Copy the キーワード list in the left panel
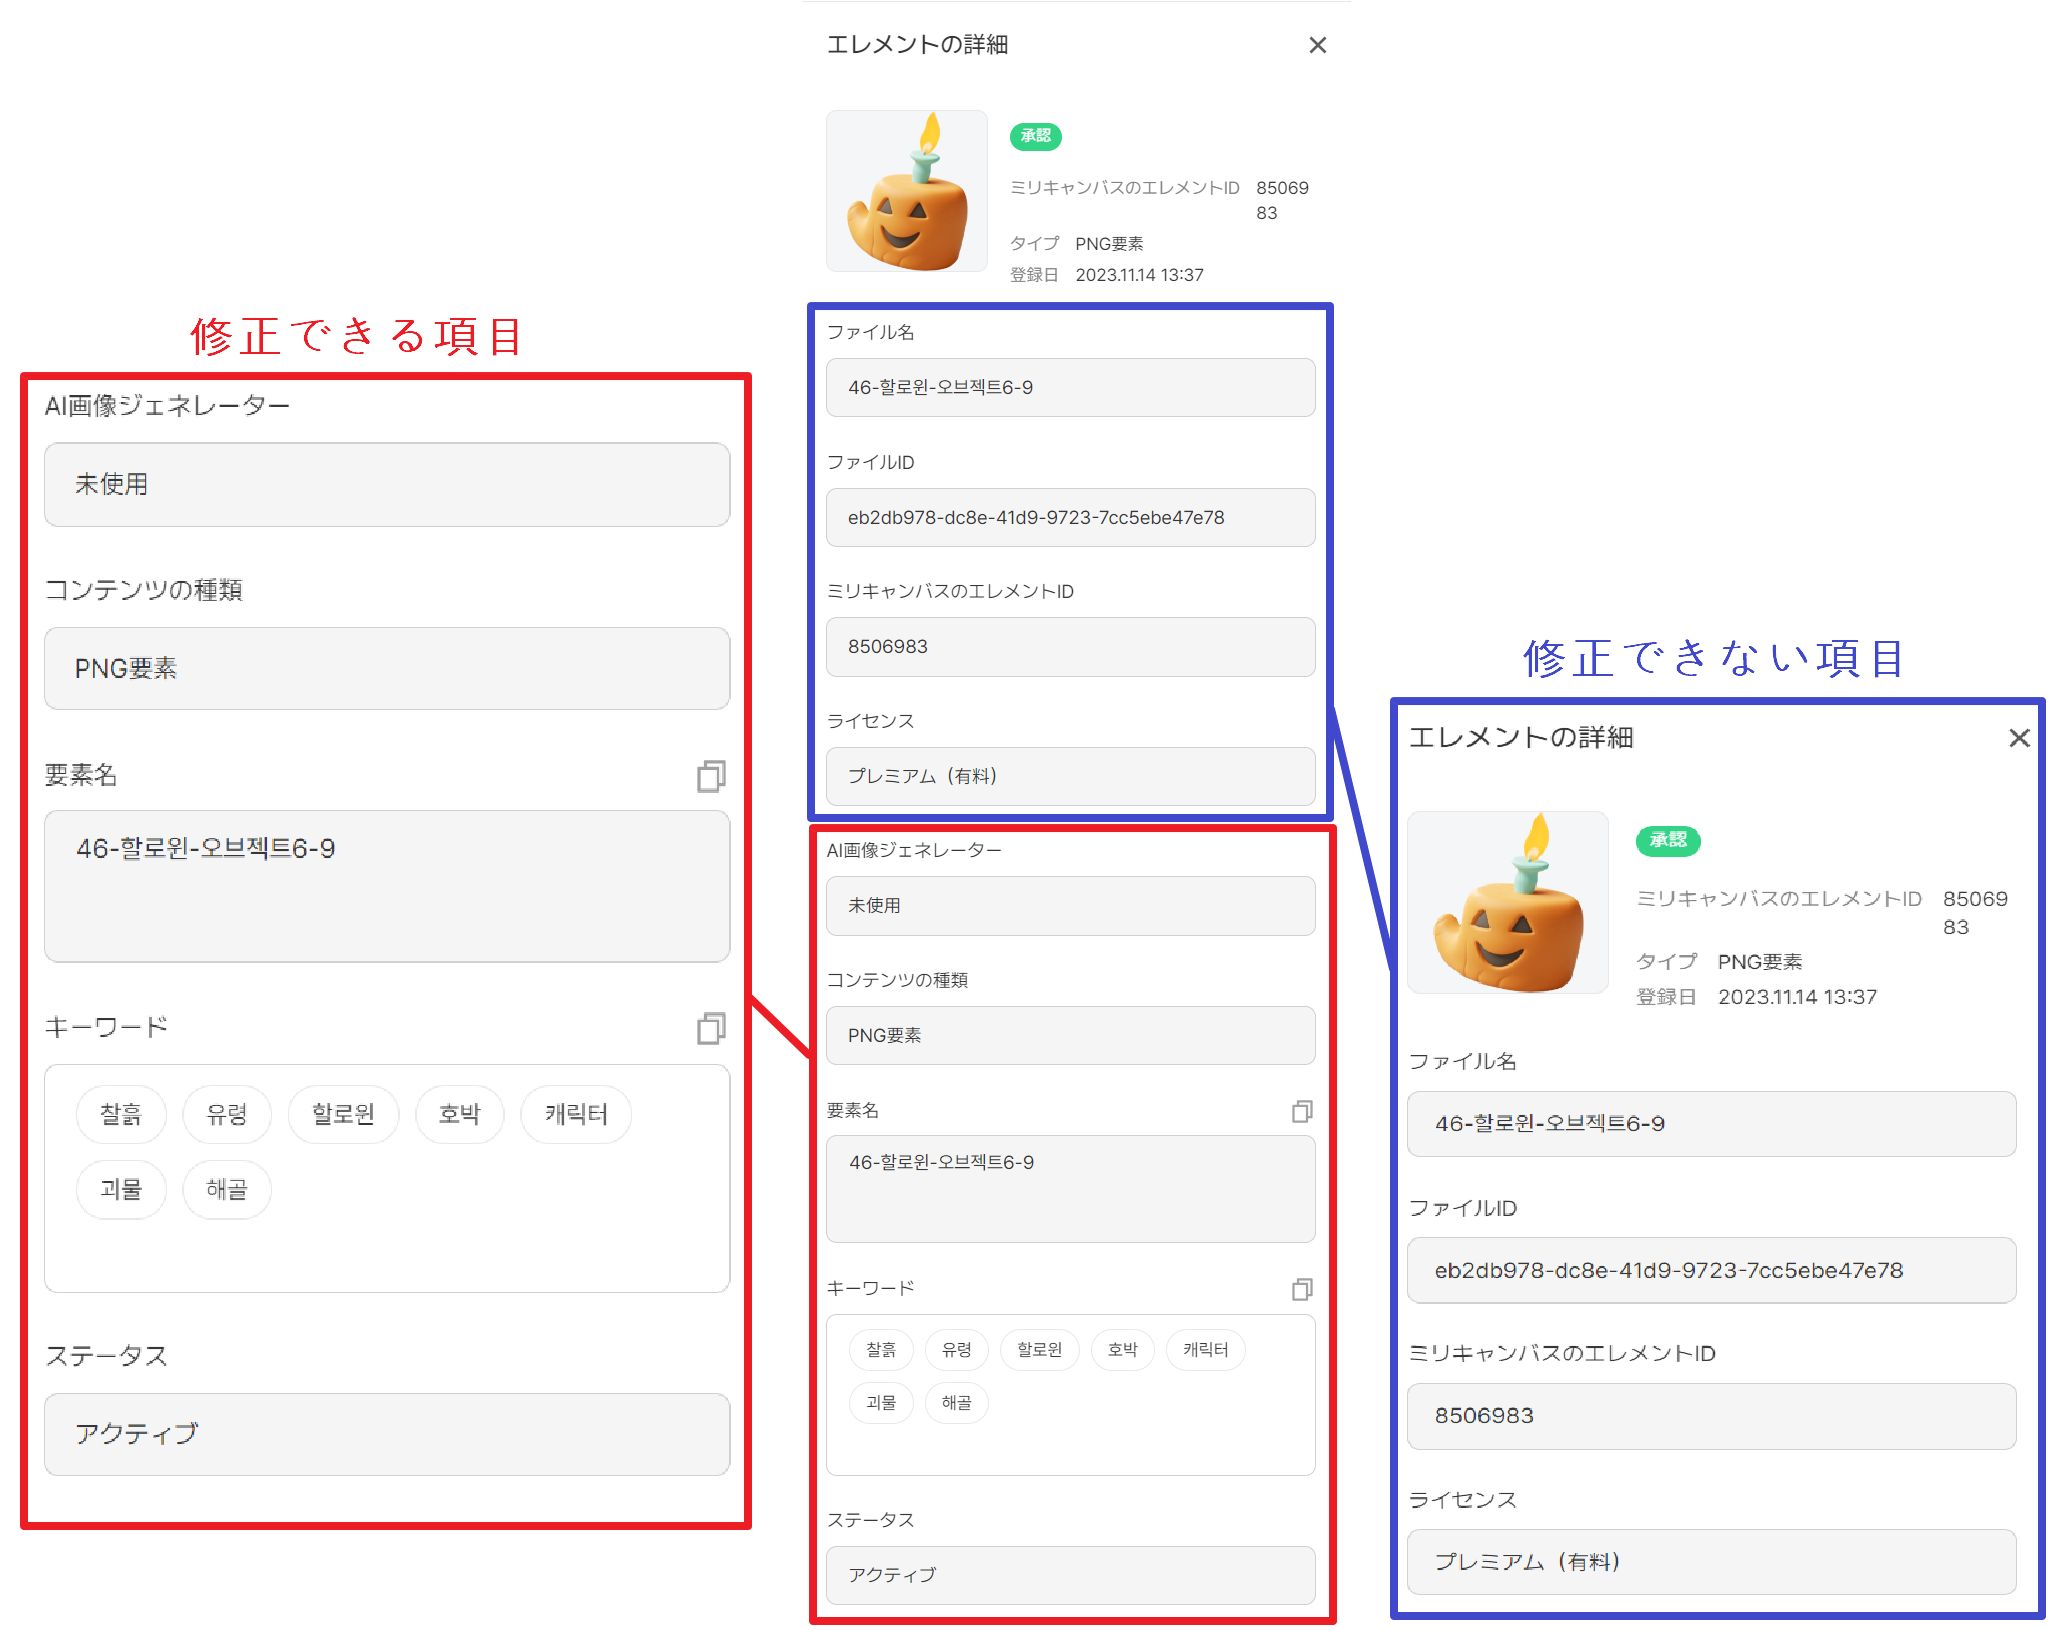This screenshot has width=2051, height=1630. click(710, 1029)
